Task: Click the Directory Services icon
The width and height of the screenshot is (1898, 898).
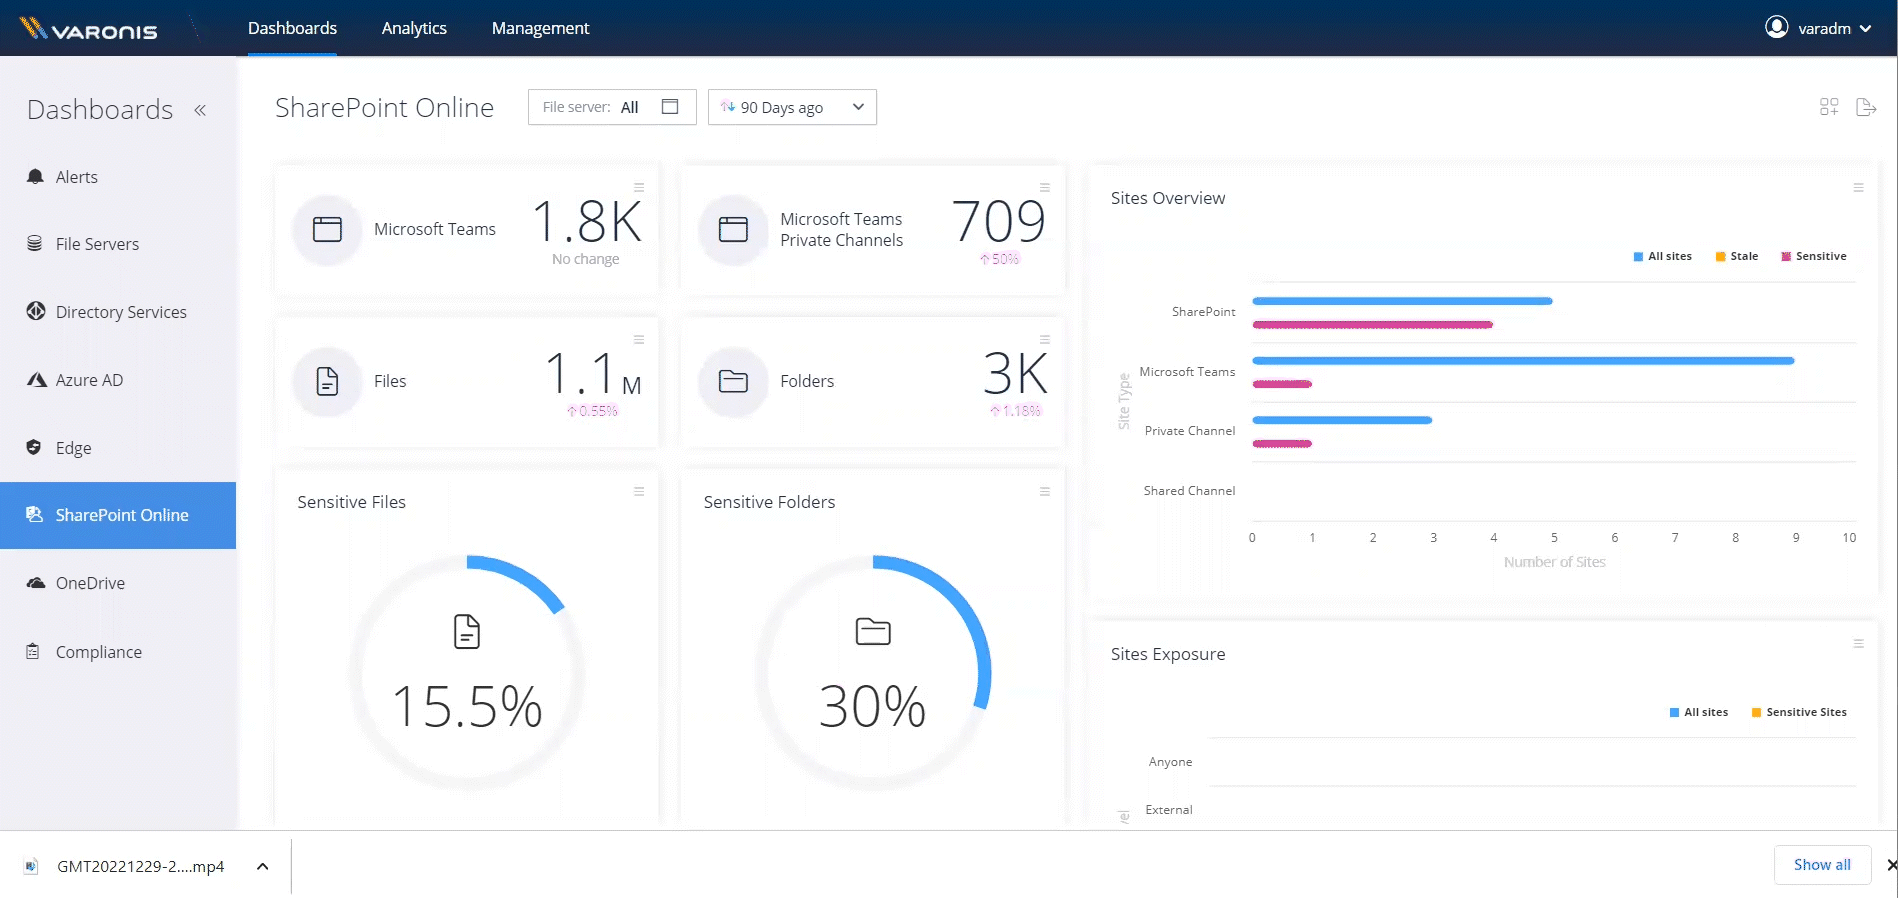Action: [x=36, y=311]
